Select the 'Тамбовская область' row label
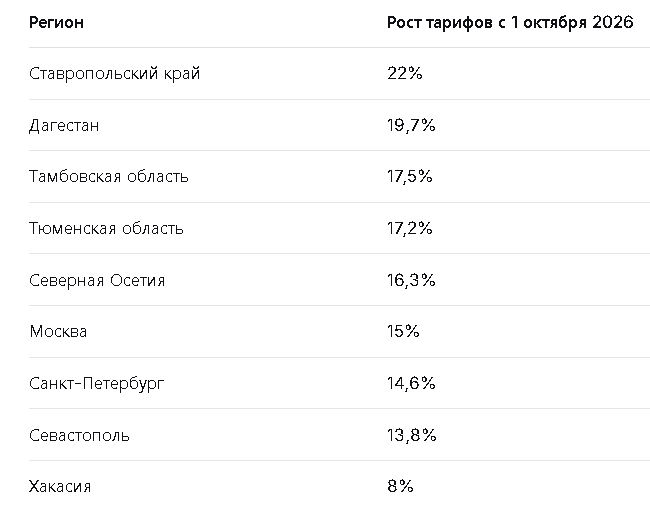650x509 pixels. coord(108,177)
